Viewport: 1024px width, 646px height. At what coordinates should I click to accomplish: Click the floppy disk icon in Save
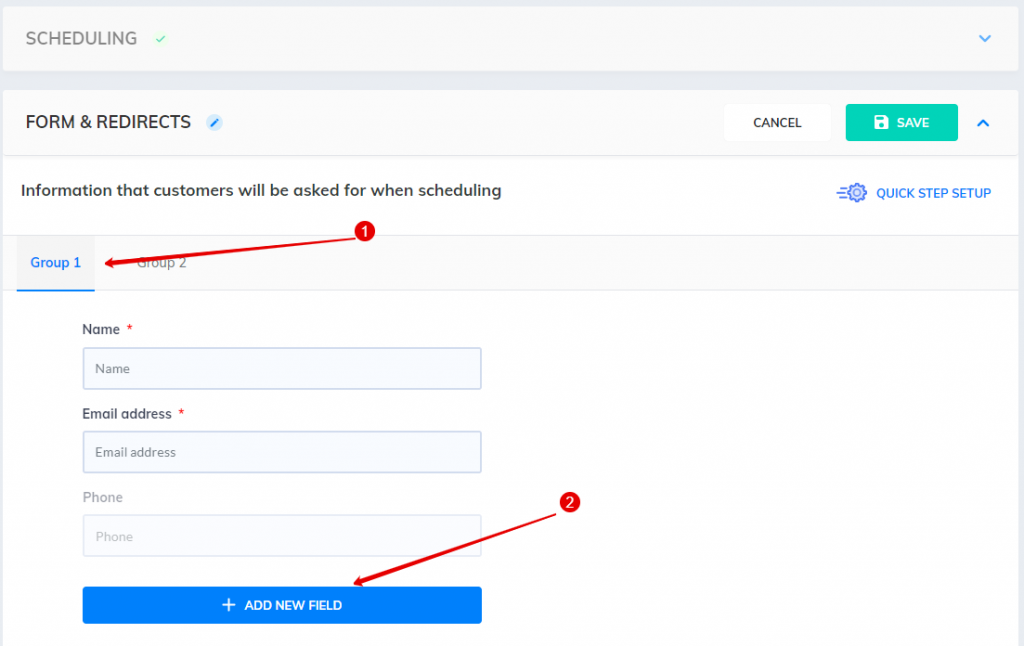[881, 122]
